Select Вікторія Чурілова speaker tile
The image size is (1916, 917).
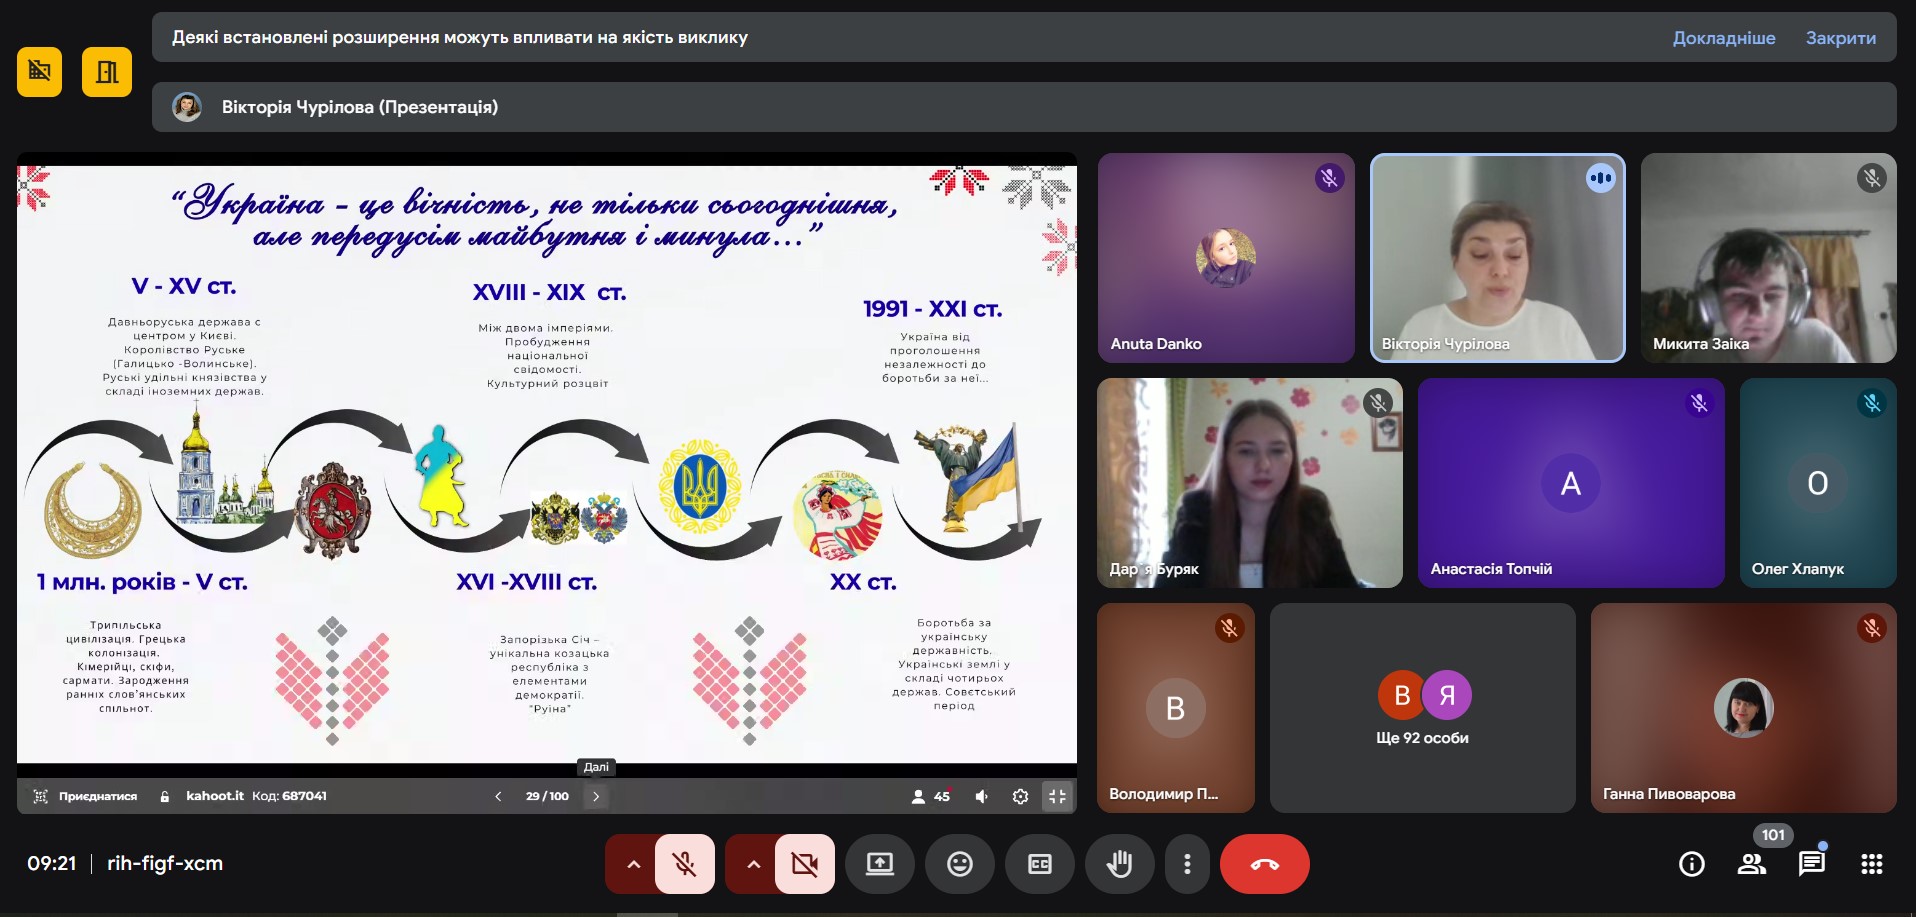1497,258
